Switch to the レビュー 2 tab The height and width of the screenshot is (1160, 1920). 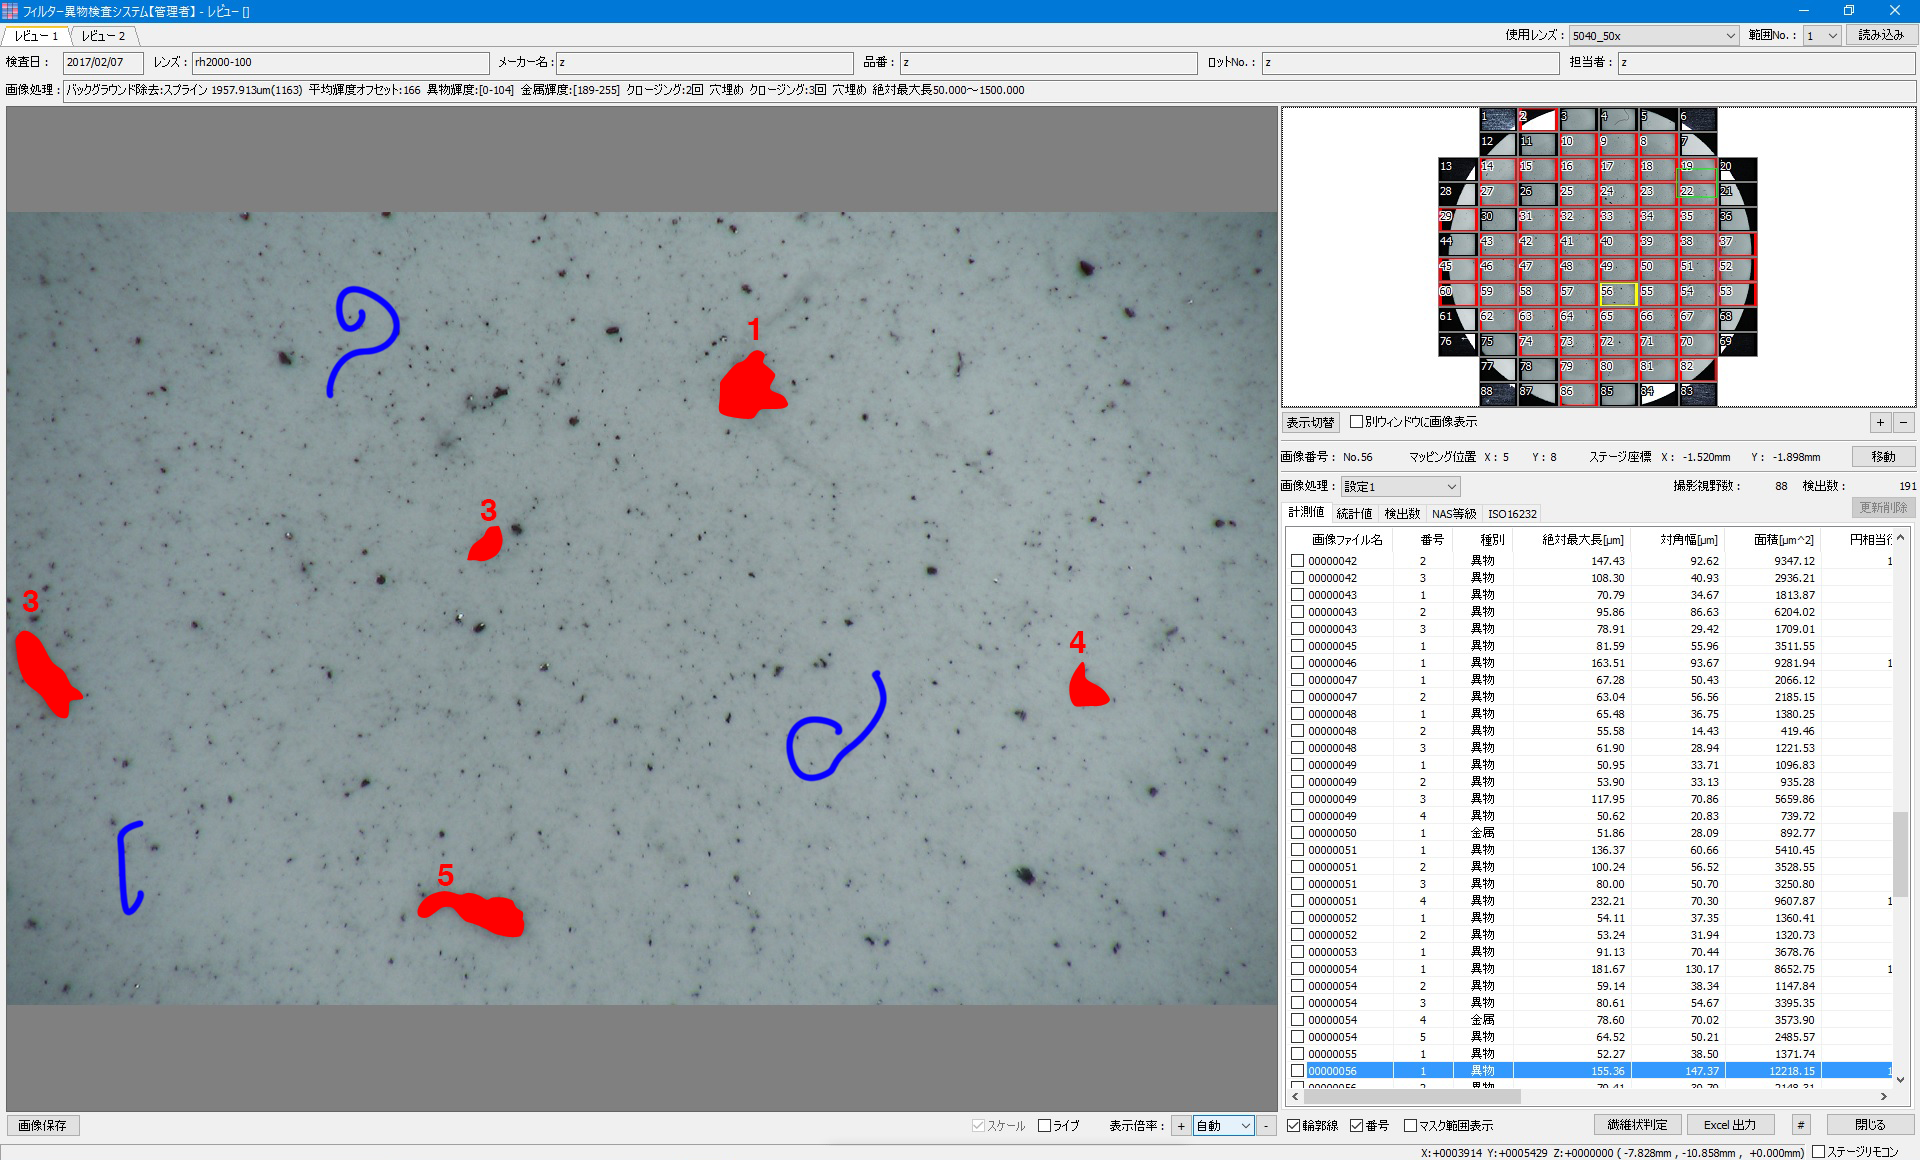104,36
